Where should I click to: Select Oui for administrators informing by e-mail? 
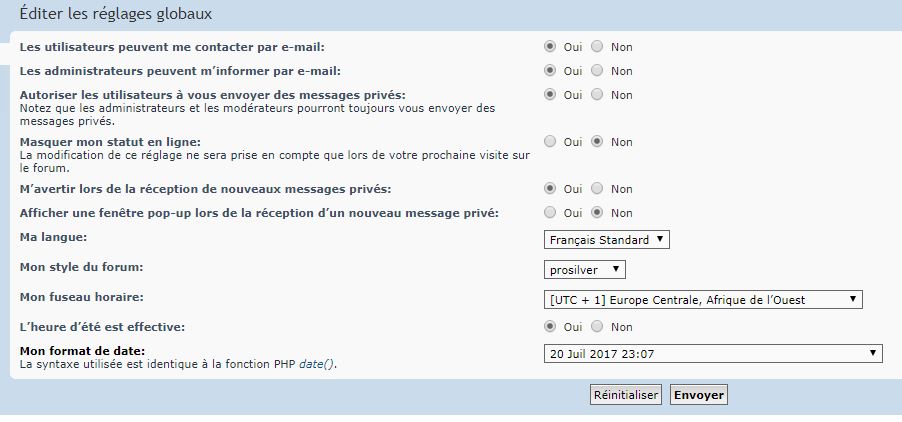click(x=550, y=71)
